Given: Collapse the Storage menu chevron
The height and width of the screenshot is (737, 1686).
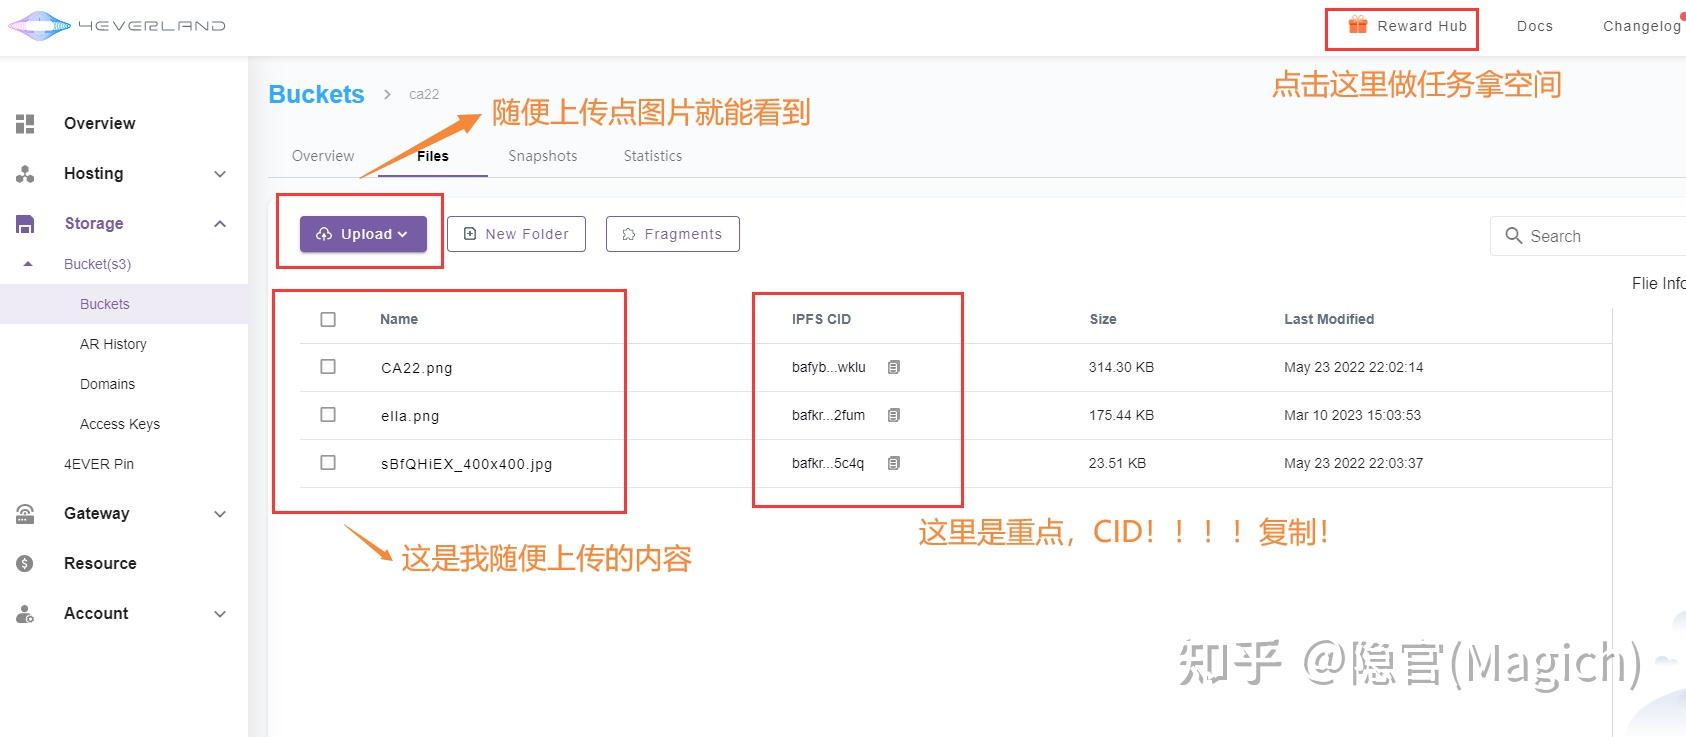Looking at the screenshot, I should (220, 224).
